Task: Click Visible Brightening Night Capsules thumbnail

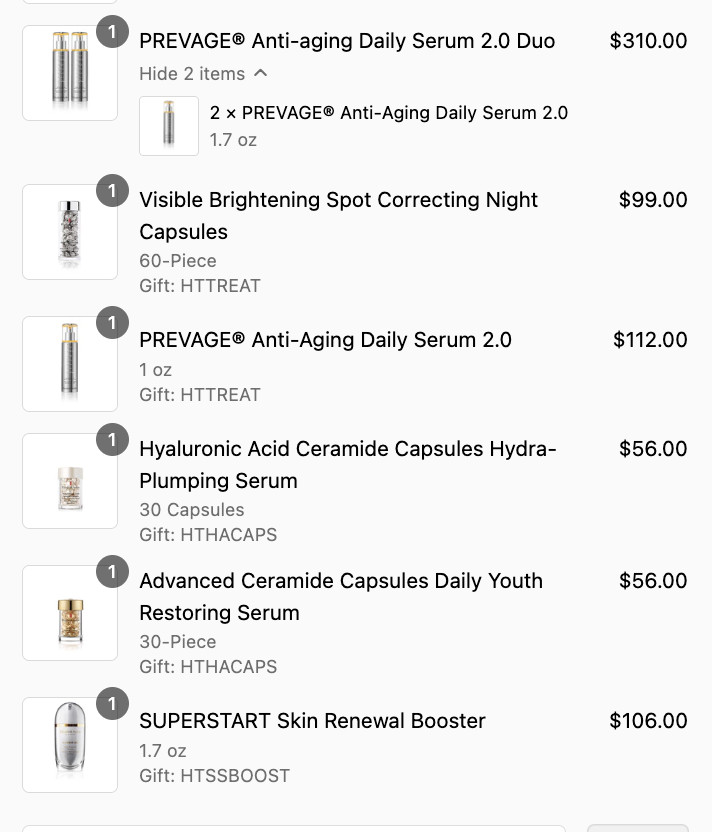Action: [70, 232]
